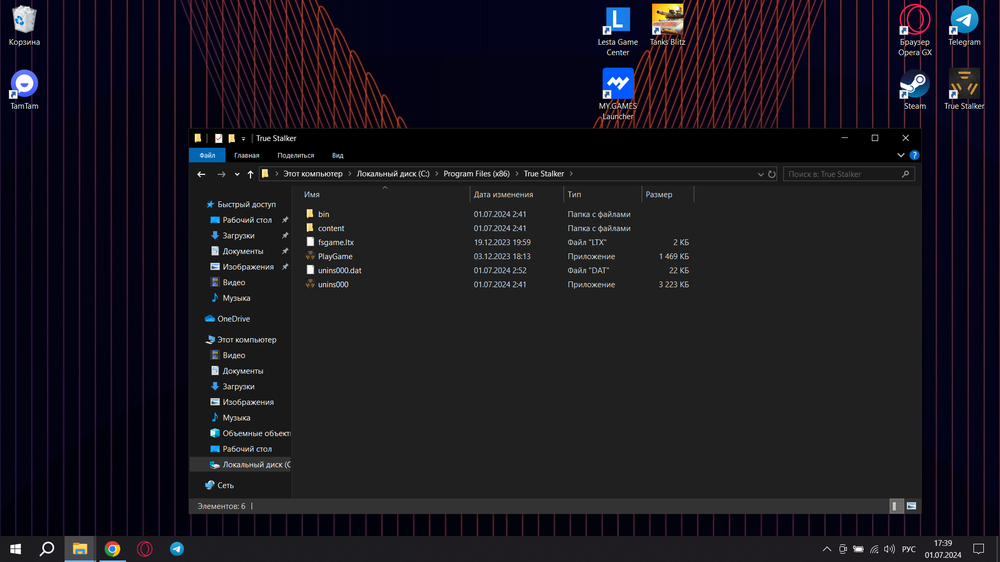Switch to details view layout
The height and width of the screenshot is (562, 1000).
click(896, 506)
